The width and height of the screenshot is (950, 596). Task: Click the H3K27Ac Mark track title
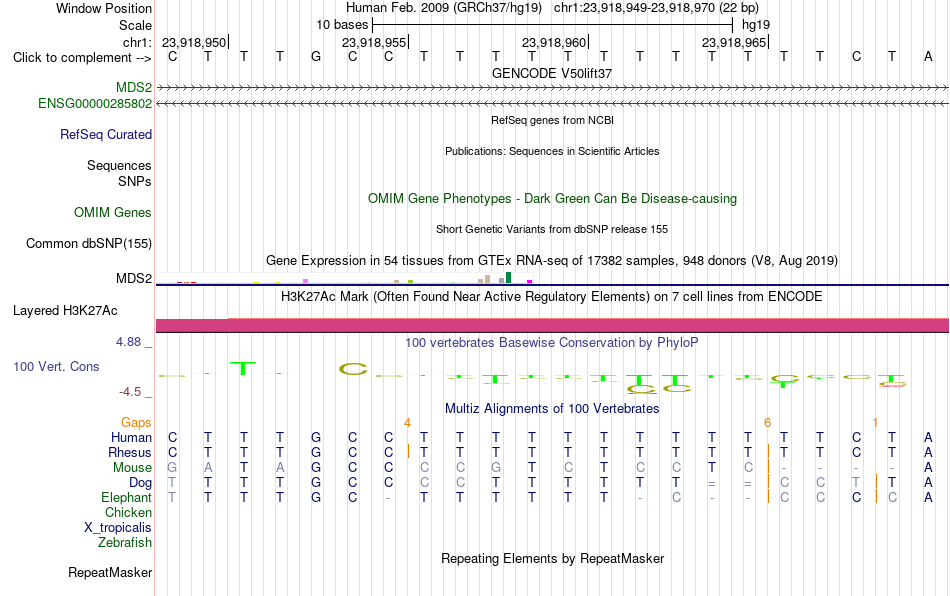pos(552,297)
